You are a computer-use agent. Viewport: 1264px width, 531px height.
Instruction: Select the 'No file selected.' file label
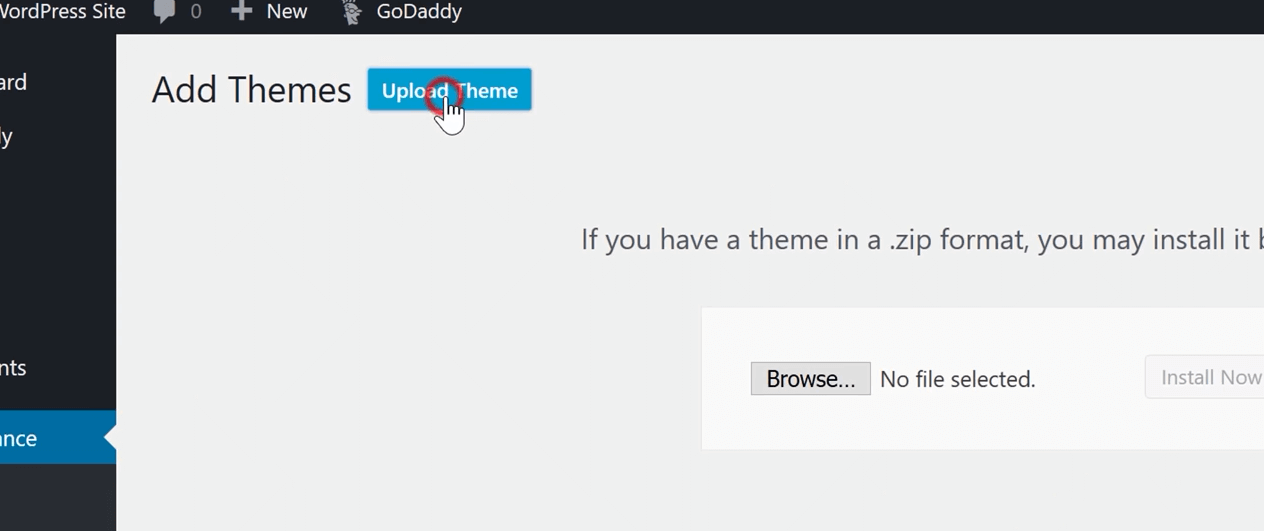coord(958,380)
